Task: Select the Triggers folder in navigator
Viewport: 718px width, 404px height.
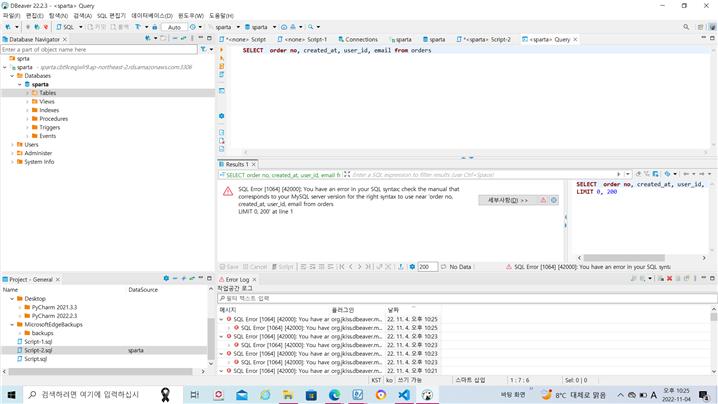Action: (x=49, y=127)
